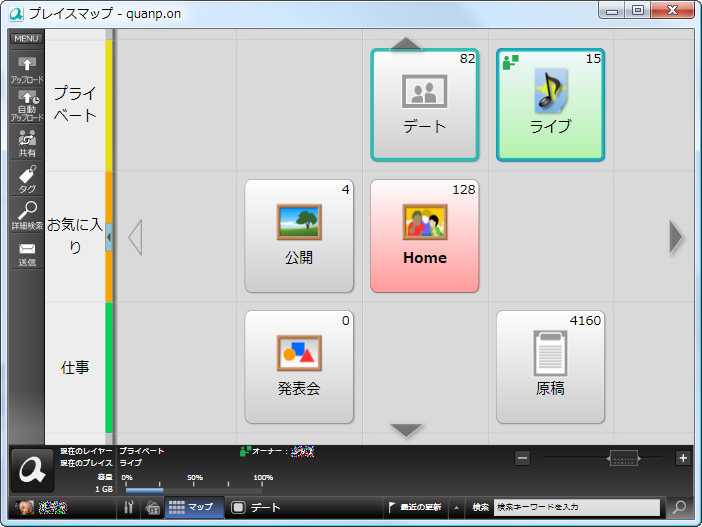Screen dimensions: 702x527
Task: Click the family photo icon in Home
Action: click(425, 222)
